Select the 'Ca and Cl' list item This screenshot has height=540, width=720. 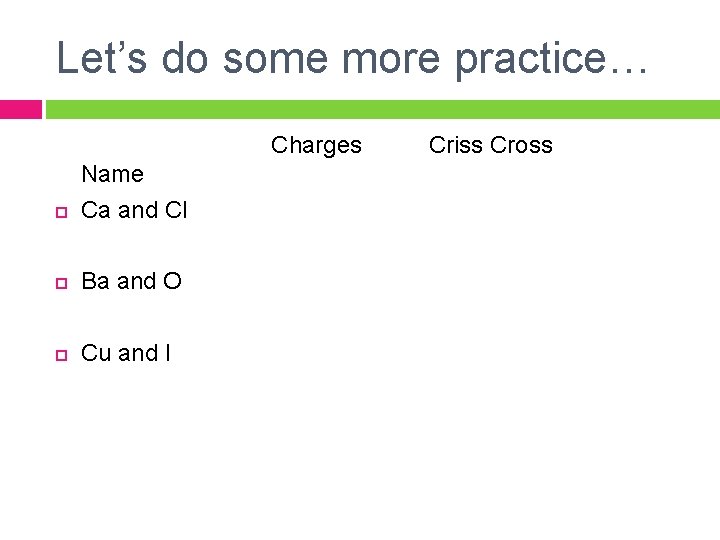click(x=134, y=211)
